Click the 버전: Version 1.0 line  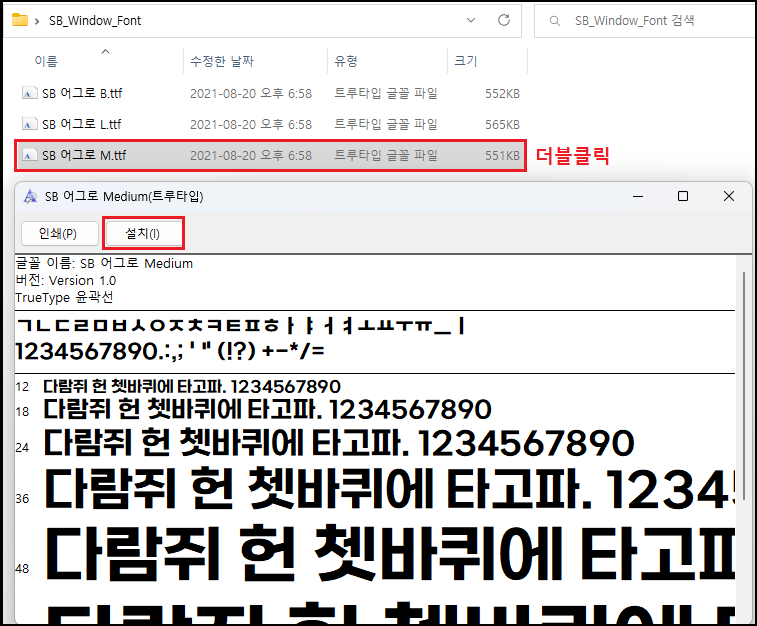pyautogui.click(x=66, y=280)
